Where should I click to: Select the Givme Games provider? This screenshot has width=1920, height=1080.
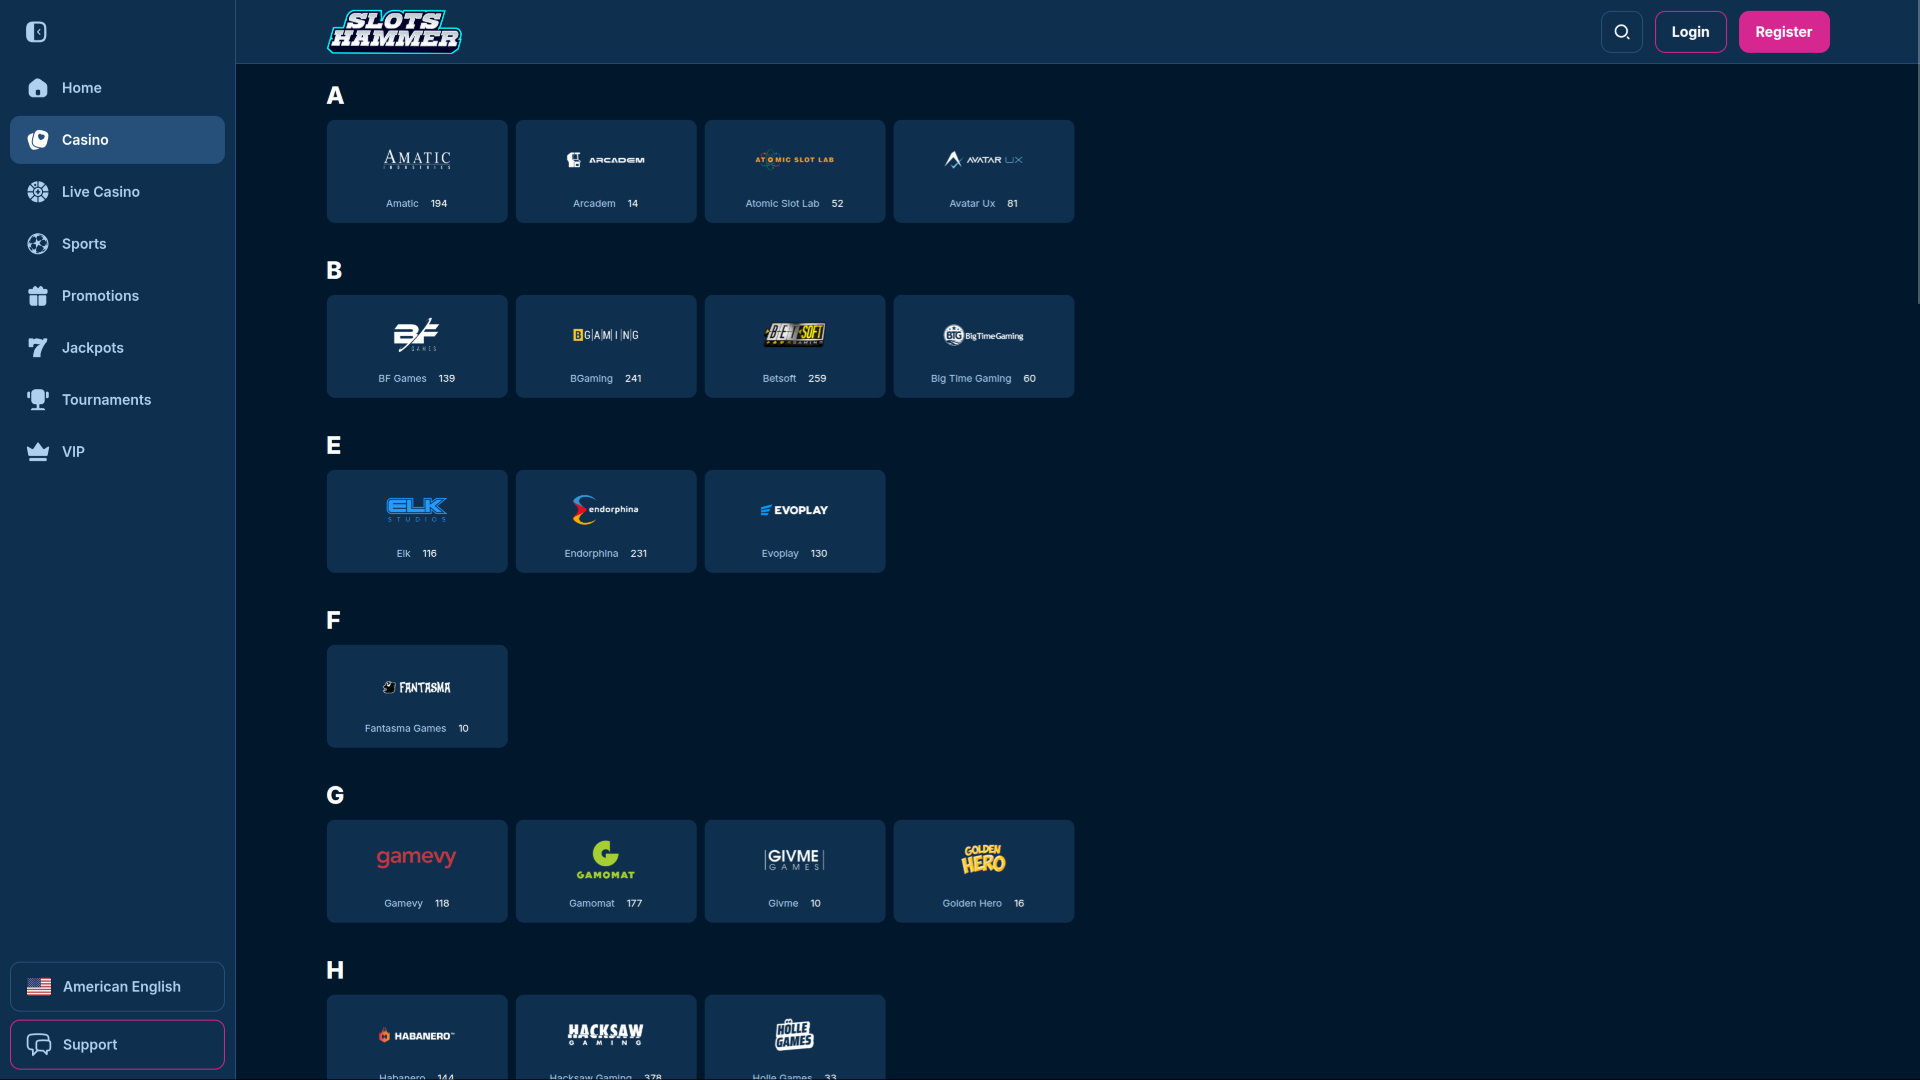795,871
